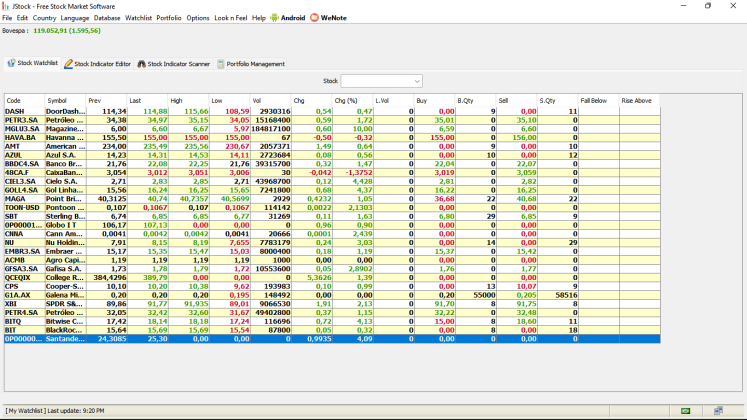Screen dimensions: 747x420
Task: Switch to Portfolio Management tab
Action: 251,64
